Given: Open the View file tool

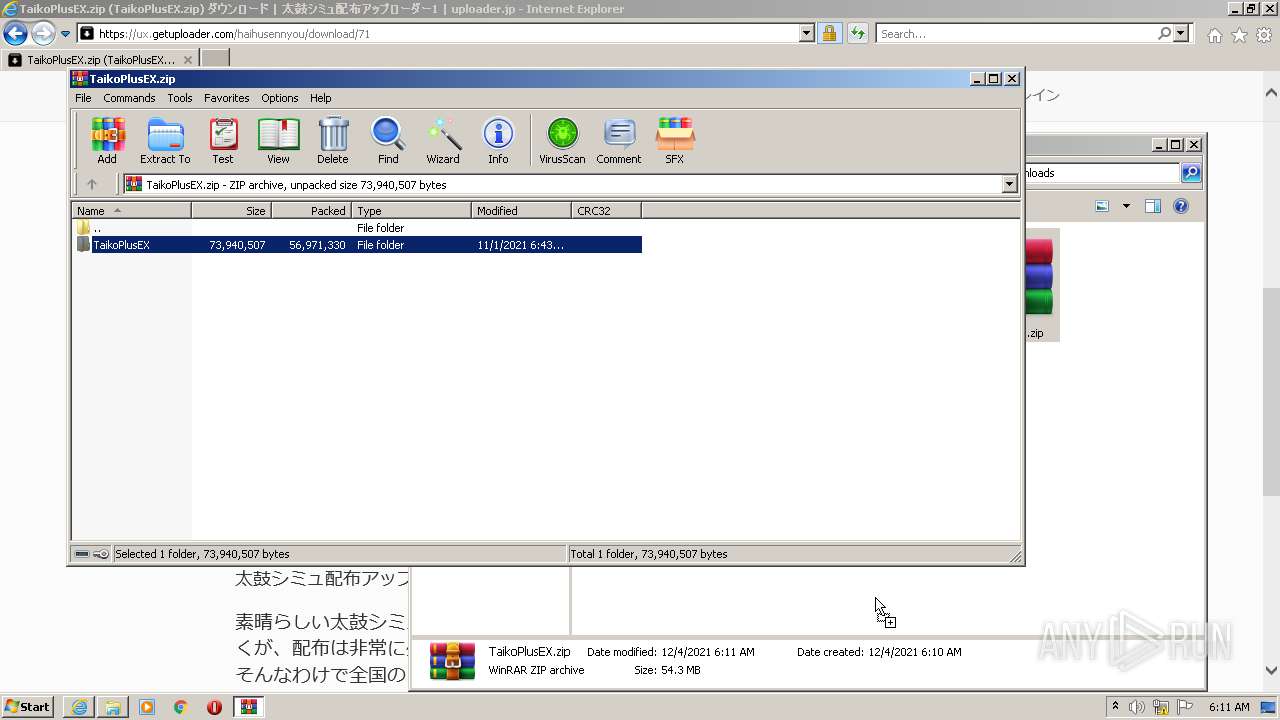Looking at the screenshot, I should tap(278, 140).
